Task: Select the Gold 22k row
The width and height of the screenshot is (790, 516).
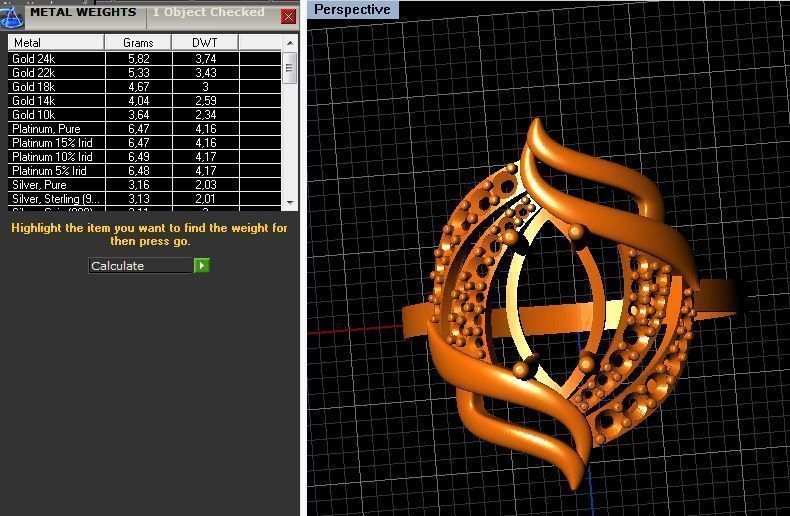Action: point(145,73)
